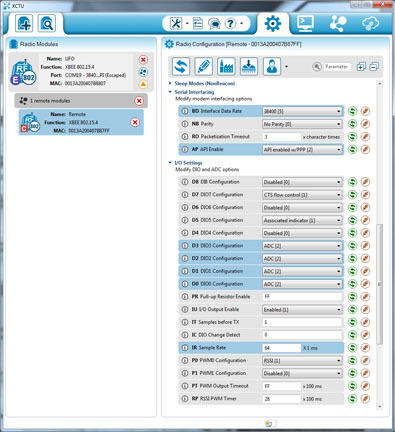The height and width of the screenshot is (432, 395).
Task: Open dropdown arrow beside Profile icon
Action: (x=286, y=66)
